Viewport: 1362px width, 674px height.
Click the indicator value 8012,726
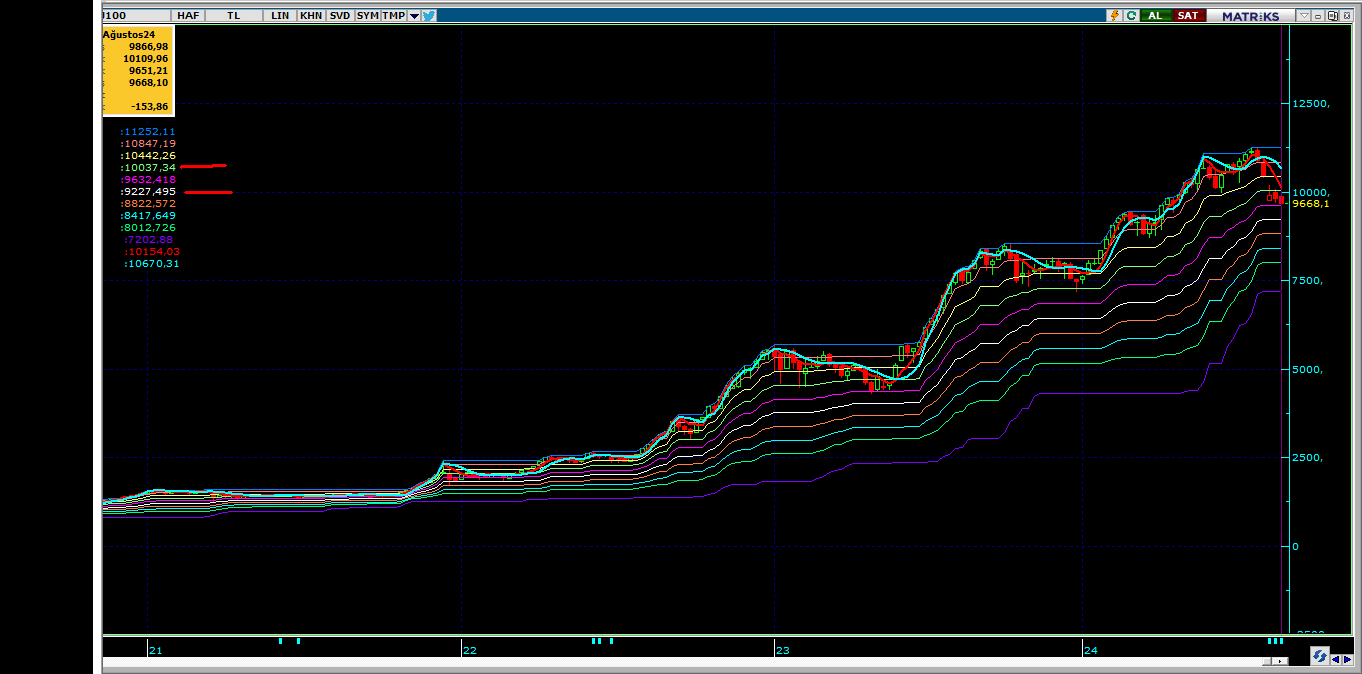click(x=148, y=227)
